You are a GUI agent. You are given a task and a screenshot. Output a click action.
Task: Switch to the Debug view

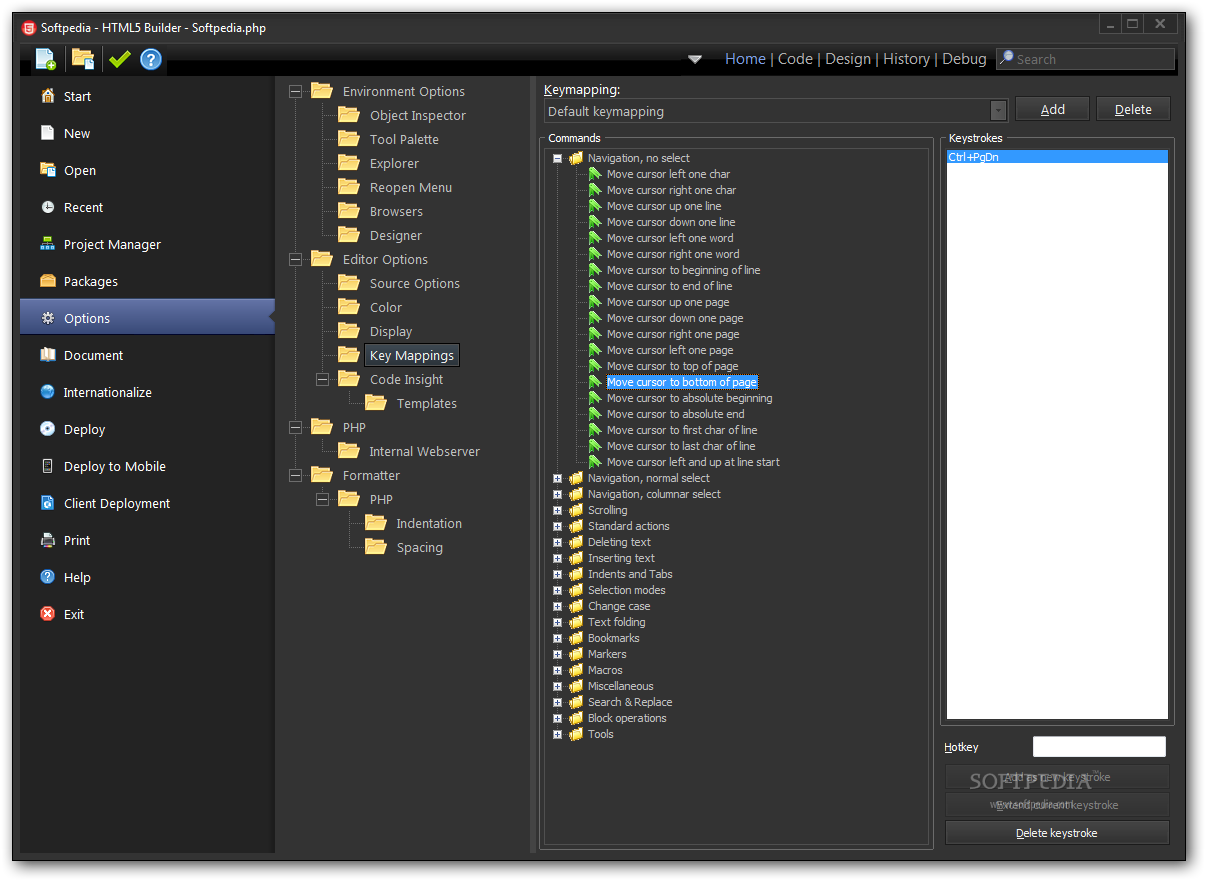964,59
